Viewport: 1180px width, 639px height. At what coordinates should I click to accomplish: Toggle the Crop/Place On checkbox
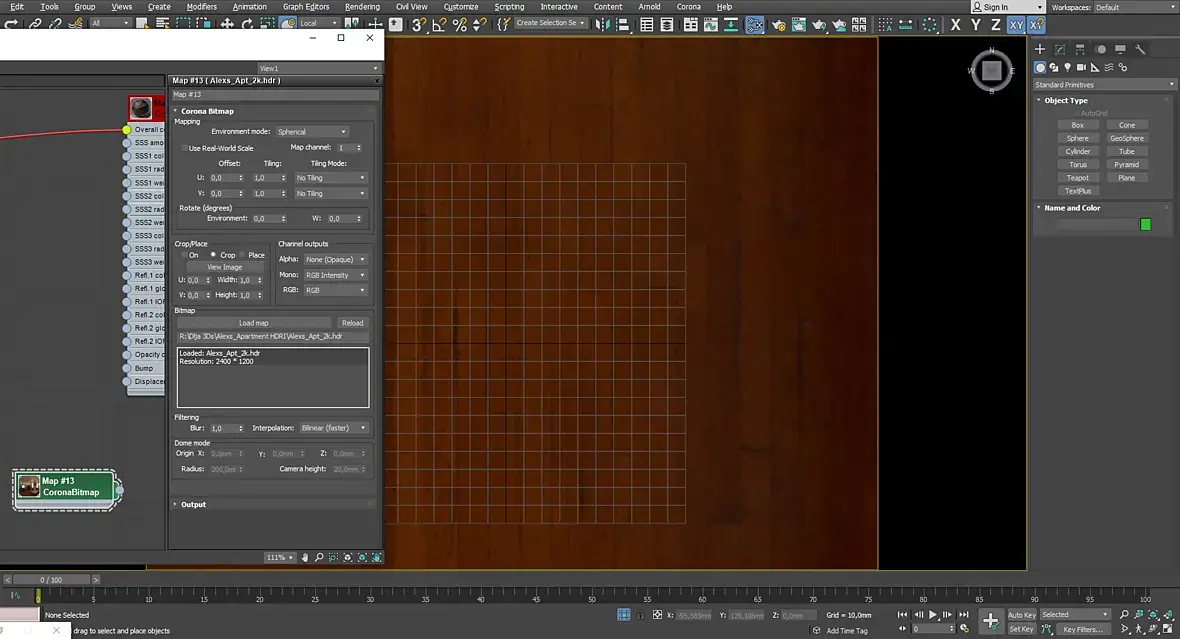coord(184,255)
